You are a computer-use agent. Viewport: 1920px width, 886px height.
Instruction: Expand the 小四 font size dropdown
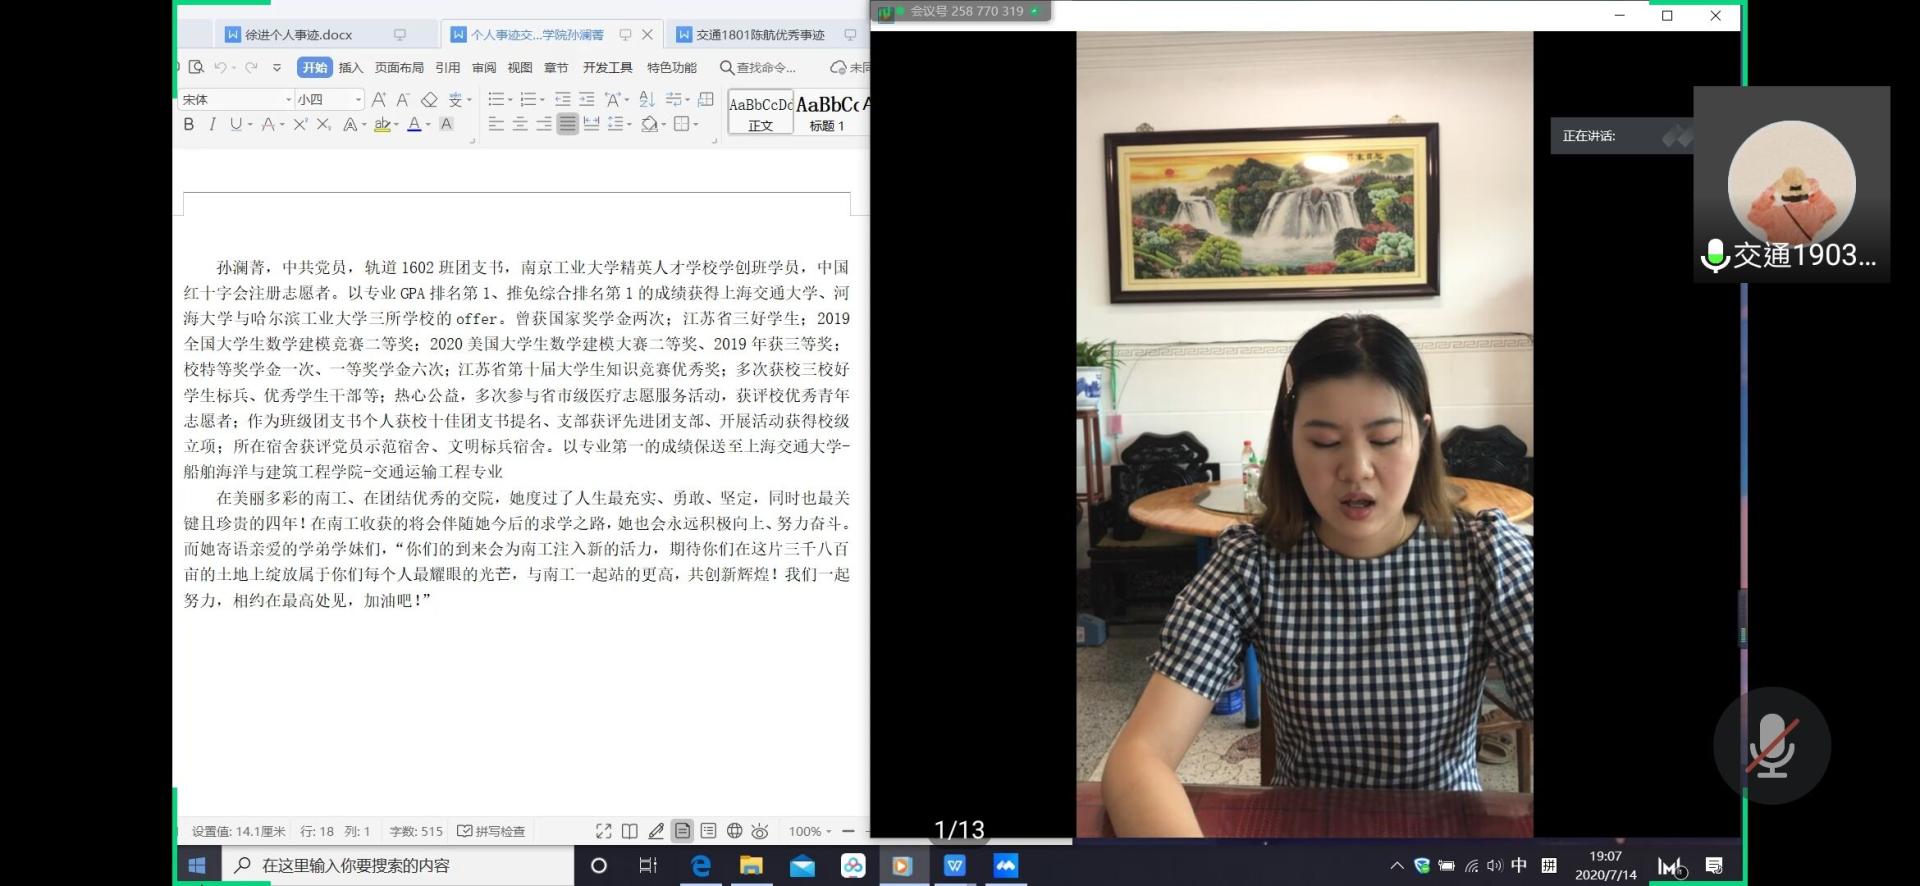[x=358, y=100]
